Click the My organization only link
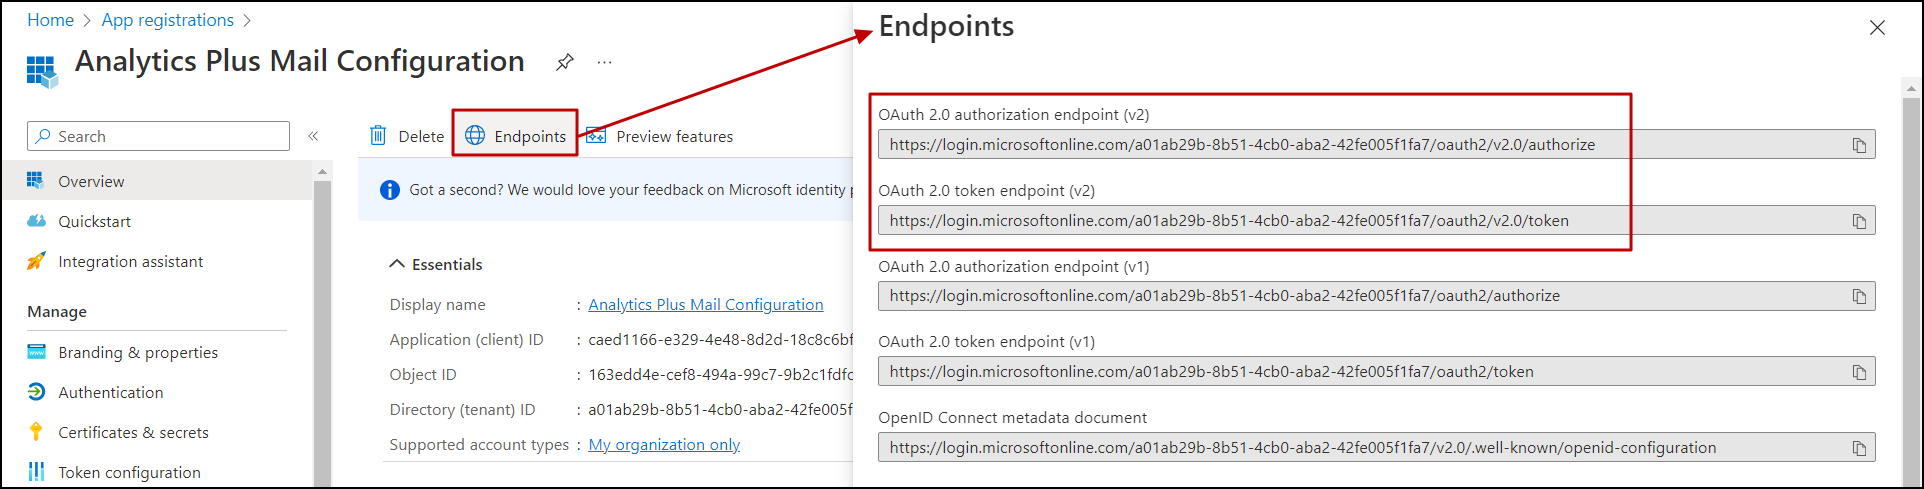 pyautogui.click(x=664, y=444)
